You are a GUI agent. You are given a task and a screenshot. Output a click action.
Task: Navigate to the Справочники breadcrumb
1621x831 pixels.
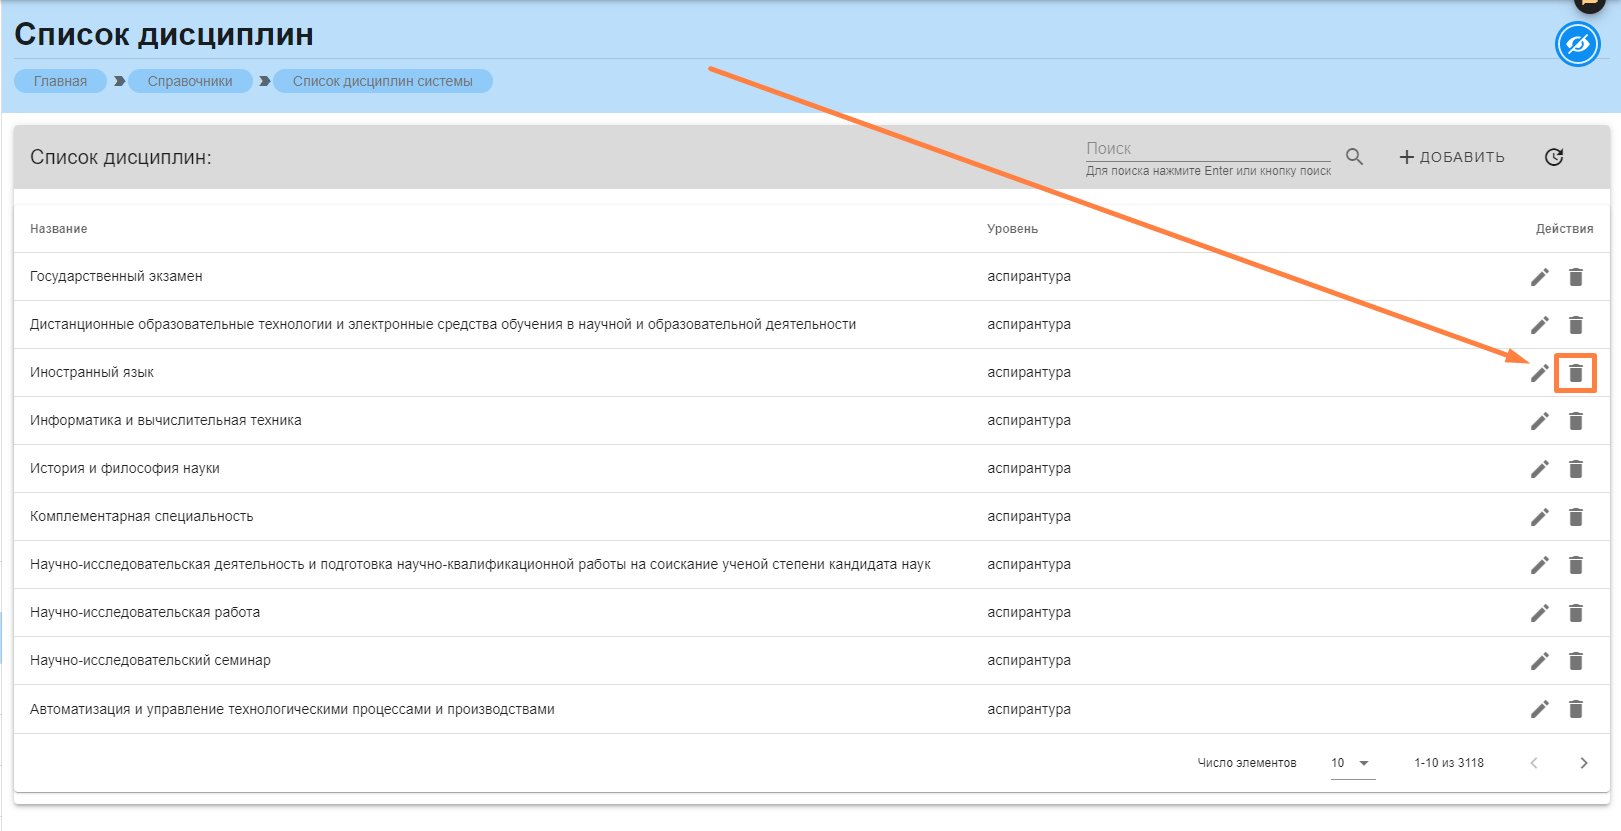[x=190, y=81]
